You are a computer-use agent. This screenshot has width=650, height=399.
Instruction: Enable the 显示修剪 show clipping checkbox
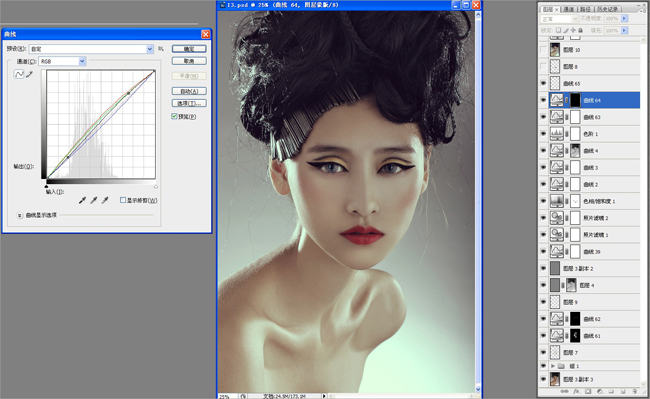click(123, 200)
